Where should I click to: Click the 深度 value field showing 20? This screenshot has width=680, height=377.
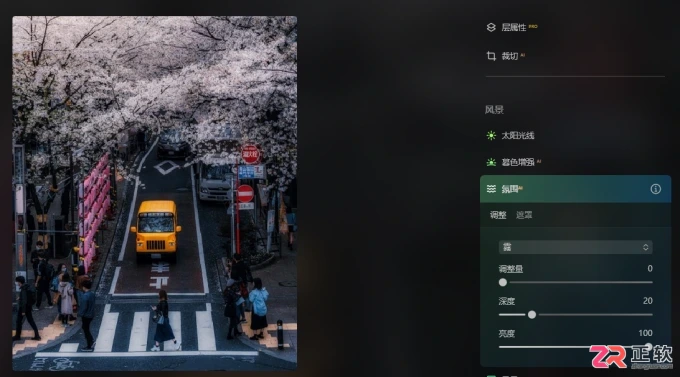click(x=647, y=301)
